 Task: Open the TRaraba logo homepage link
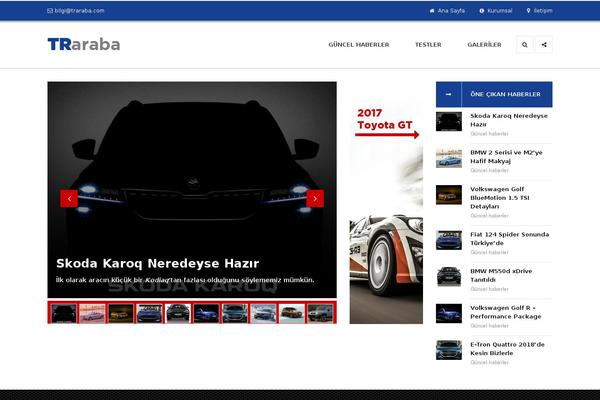click(x=84, y=44)
